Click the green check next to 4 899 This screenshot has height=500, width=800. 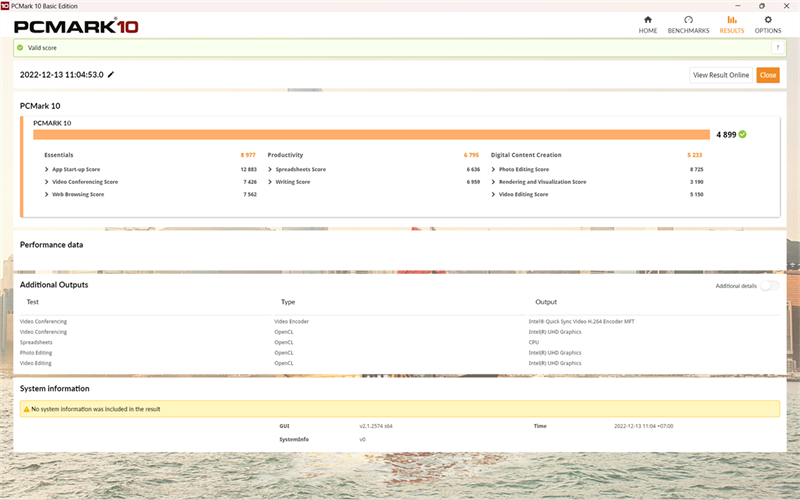coord(742,134)
